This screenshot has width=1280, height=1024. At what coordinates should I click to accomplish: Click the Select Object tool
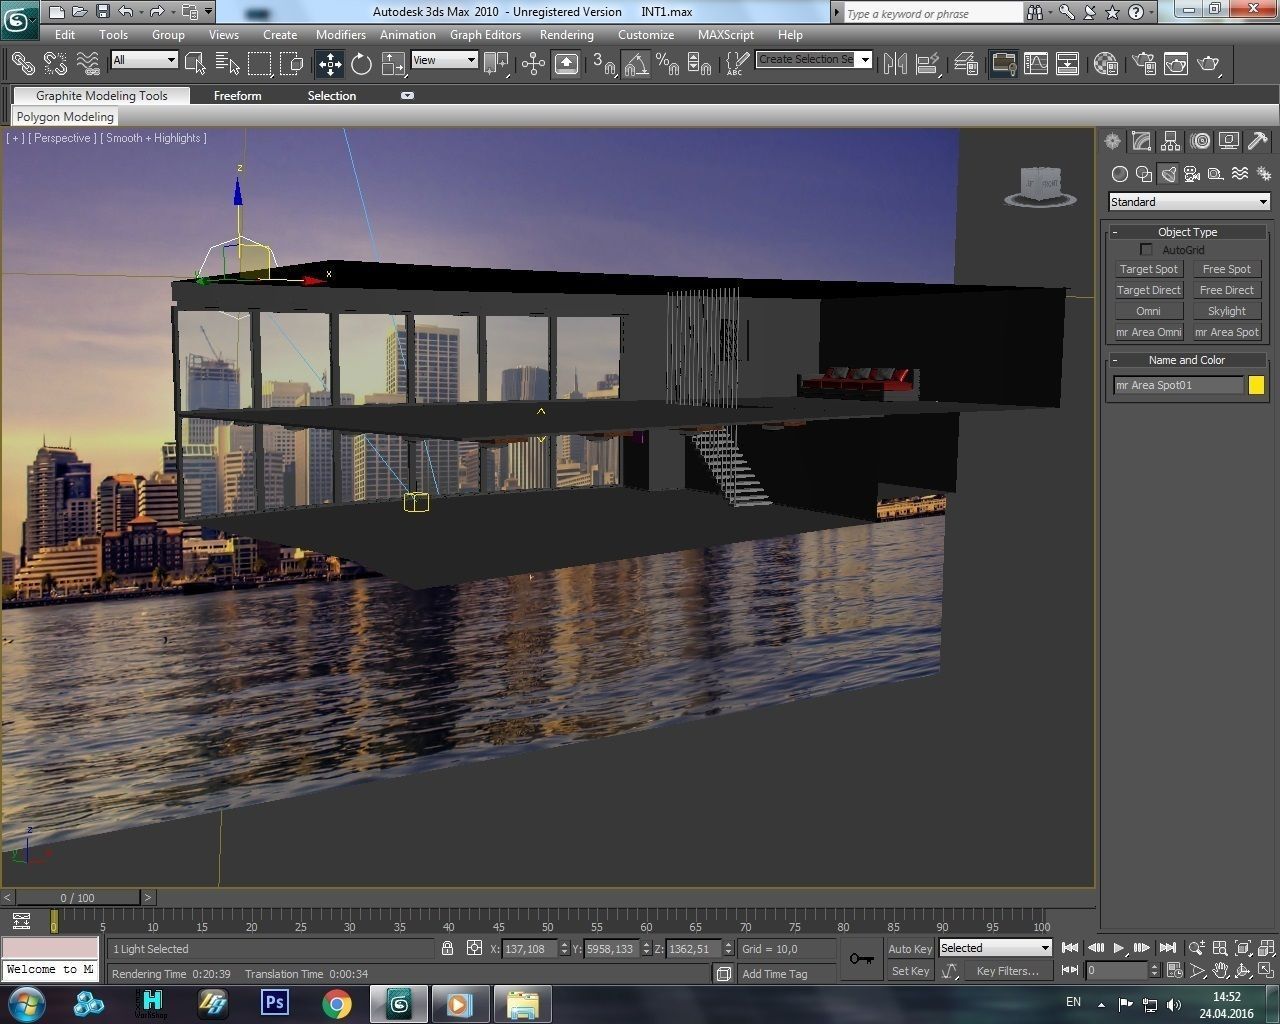point(195,64)
